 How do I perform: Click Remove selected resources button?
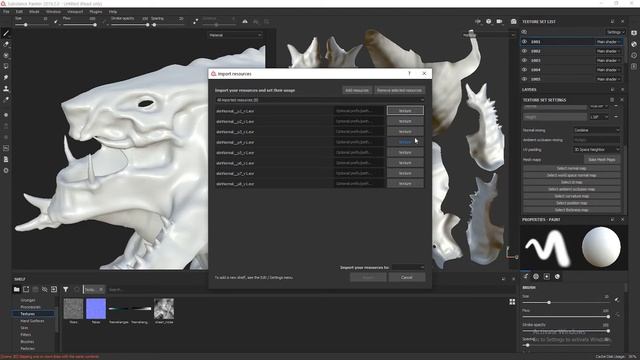click(399, 90)
